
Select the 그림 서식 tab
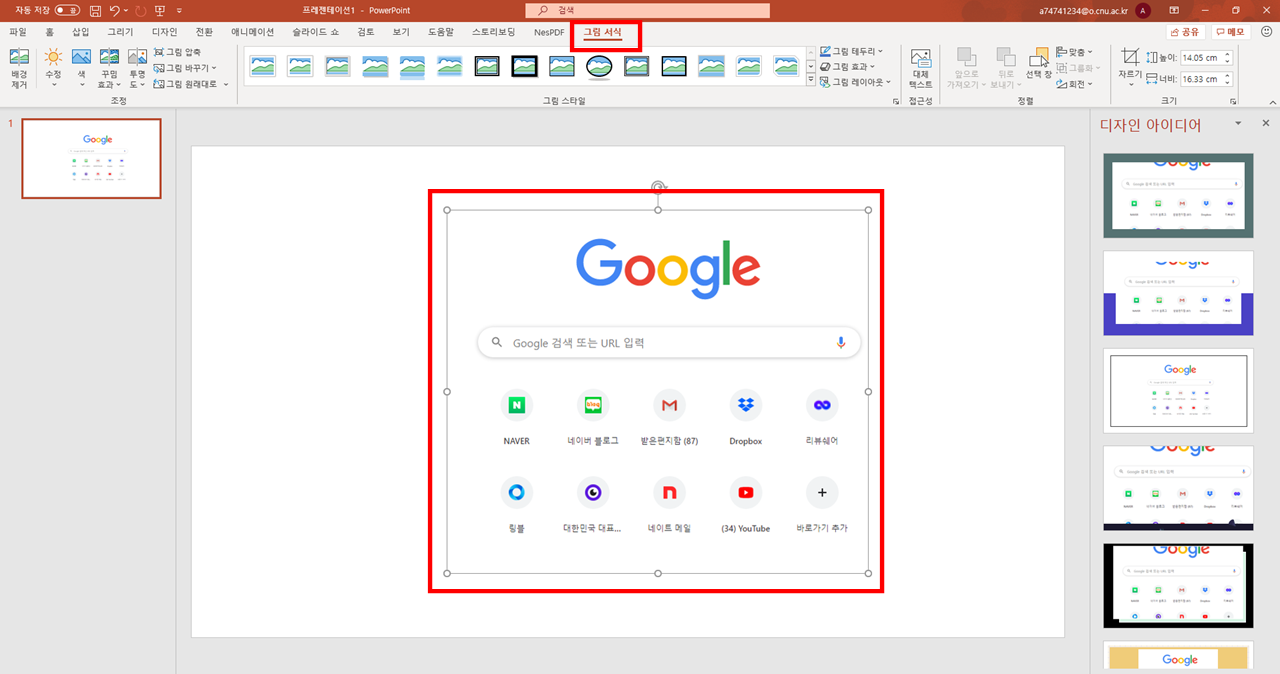pos(602,32)
